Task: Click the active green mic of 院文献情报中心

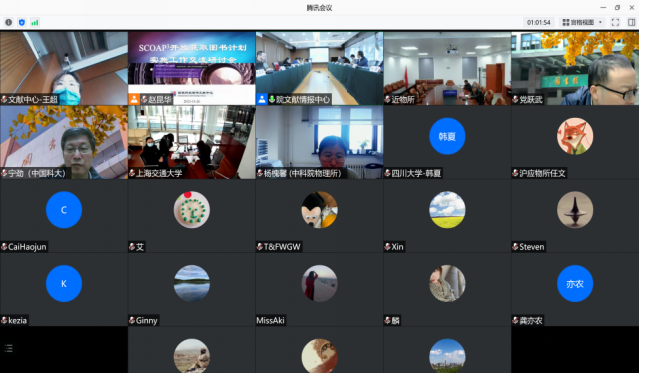Action: [x=272, y=99]
